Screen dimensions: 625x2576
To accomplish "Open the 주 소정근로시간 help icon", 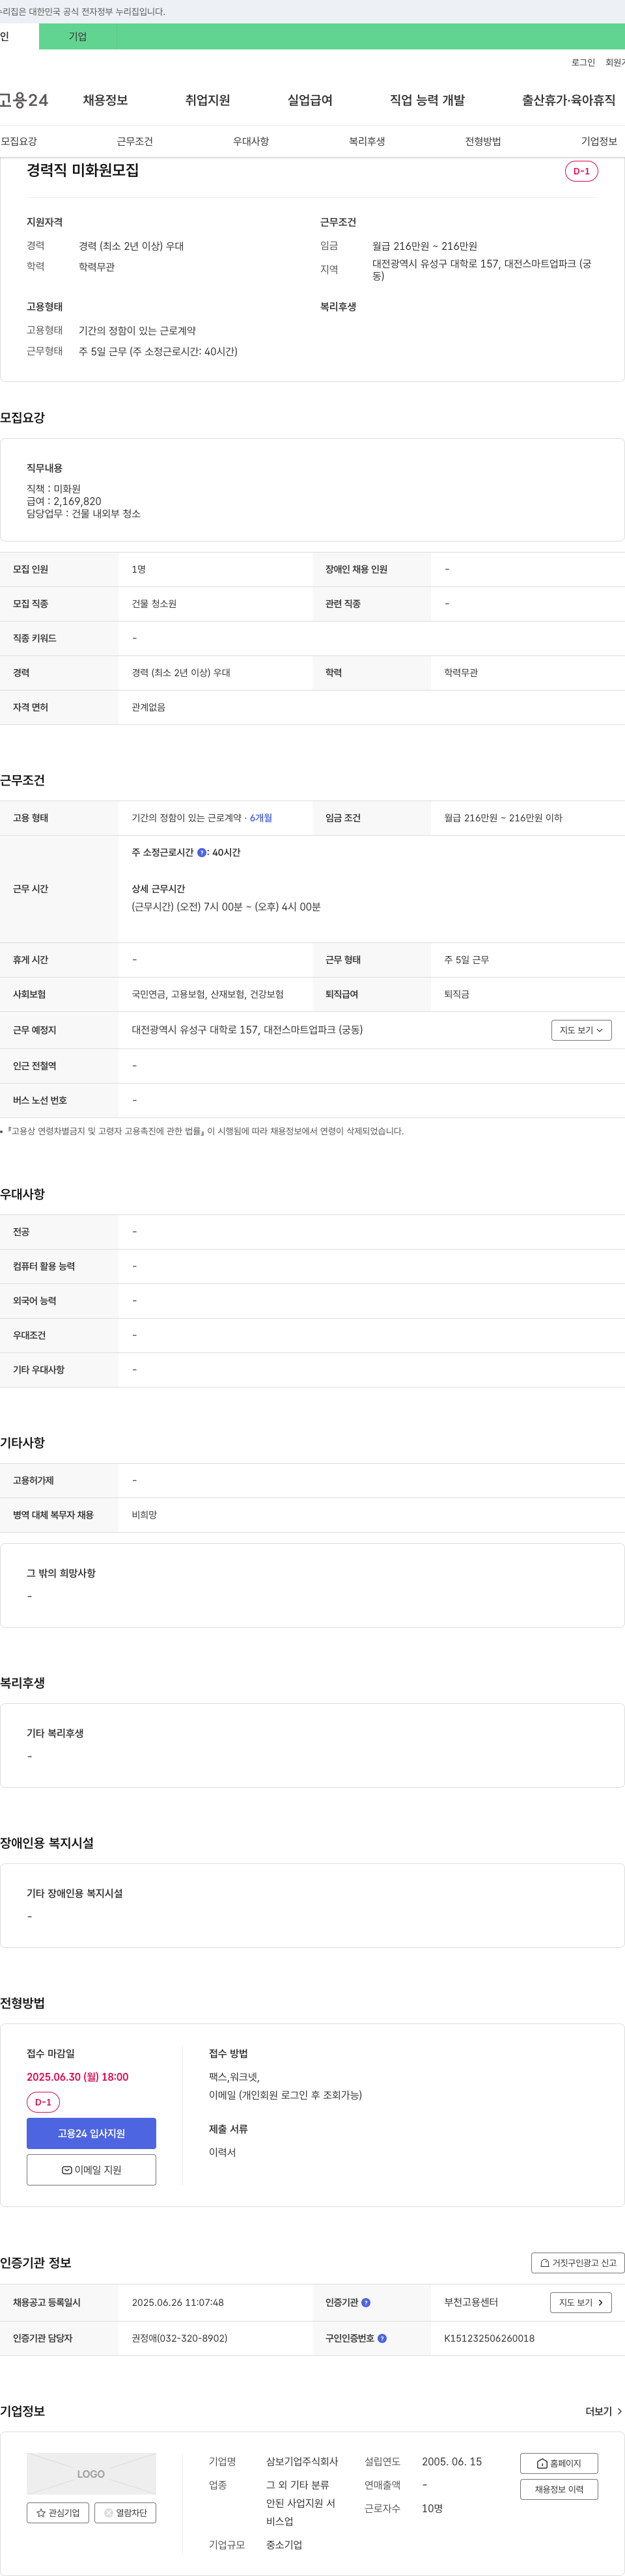I will coord(202,853).
